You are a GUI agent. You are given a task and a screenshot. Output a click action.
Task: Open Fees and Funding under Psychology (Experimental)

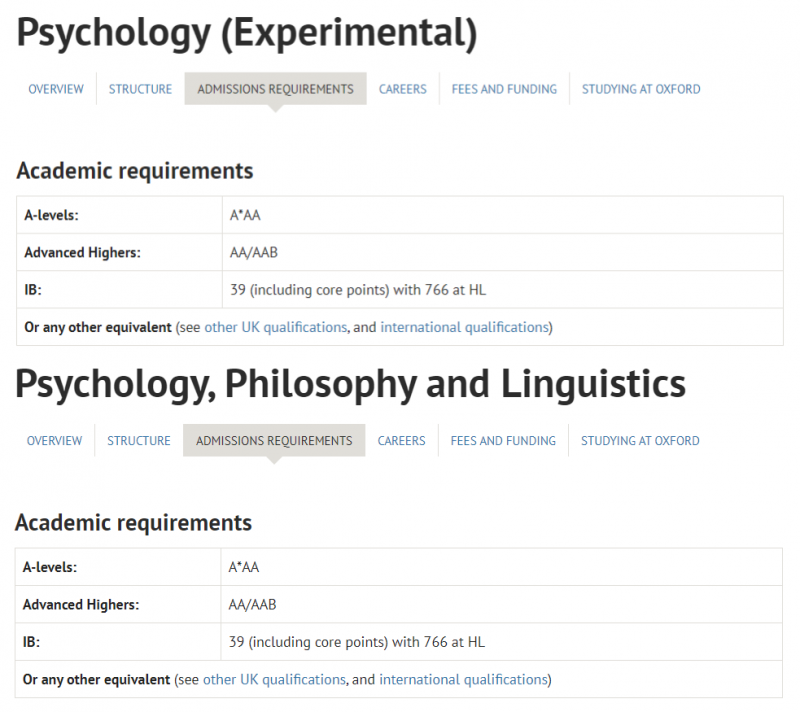point(504,89)
